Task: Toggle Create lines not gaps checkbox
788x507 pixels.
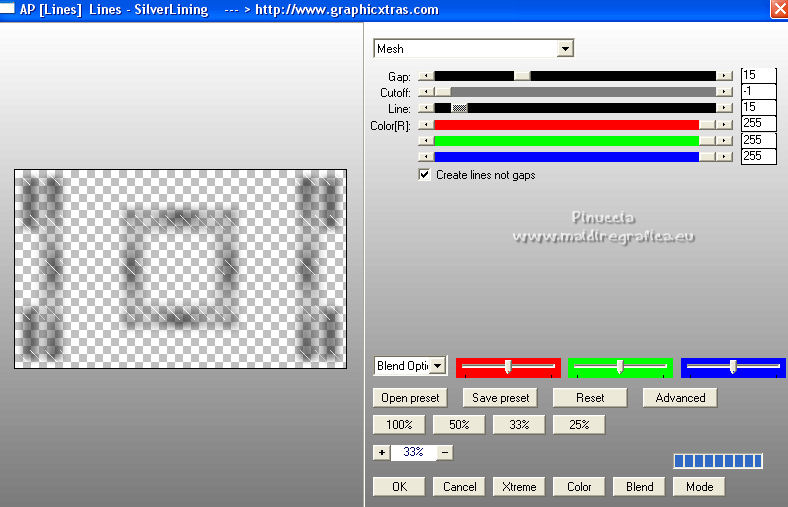Action: click(x=424, y=174)
